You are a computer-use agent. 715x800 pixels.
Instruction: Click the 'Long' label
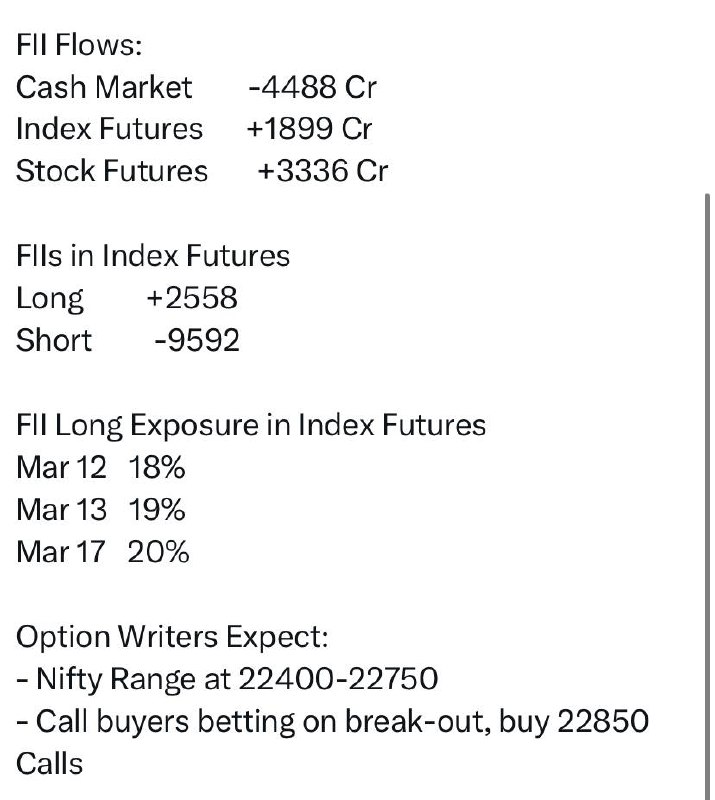coord(50,299)
